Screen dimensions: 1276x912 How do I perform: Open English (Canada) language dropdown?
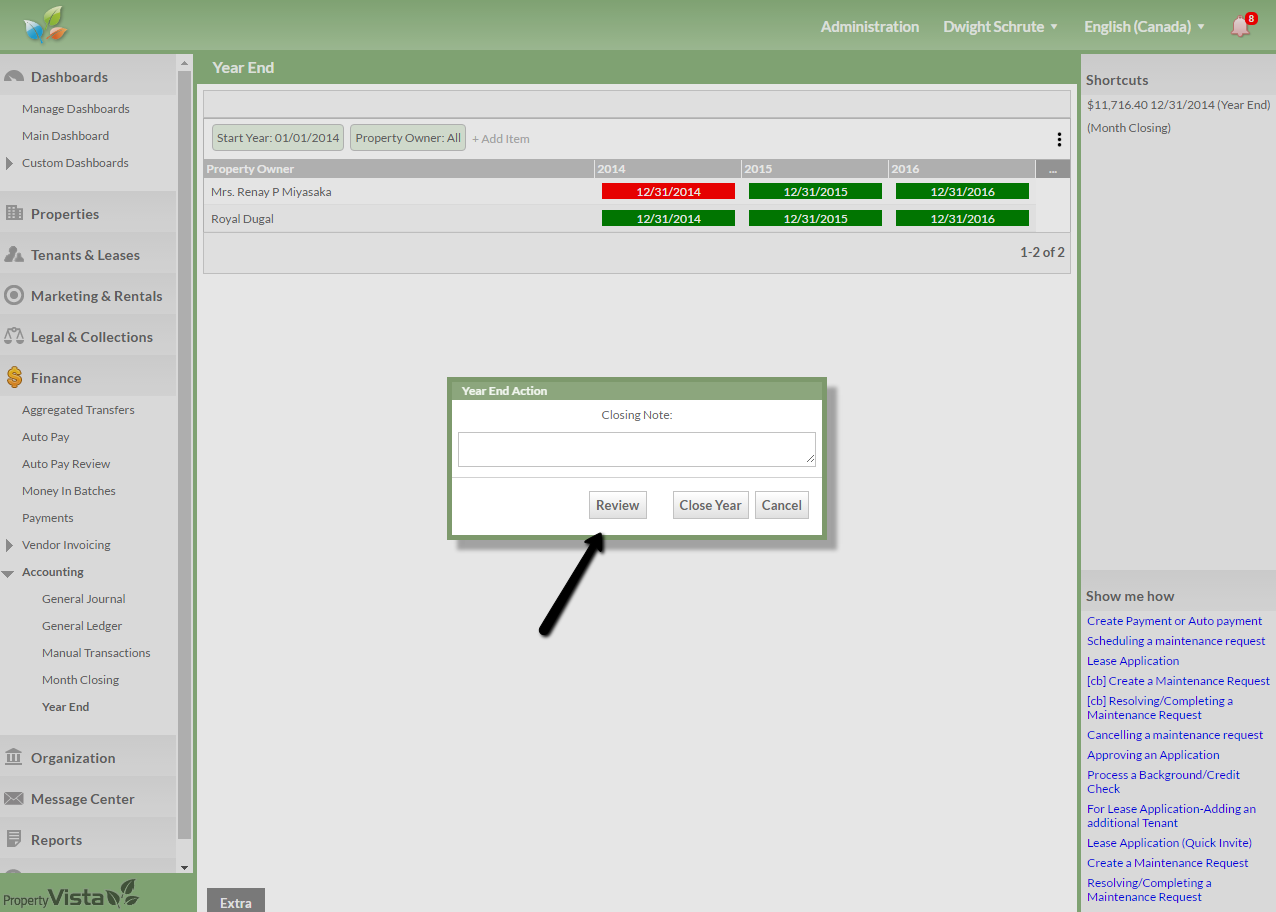tap(1144, 27)
